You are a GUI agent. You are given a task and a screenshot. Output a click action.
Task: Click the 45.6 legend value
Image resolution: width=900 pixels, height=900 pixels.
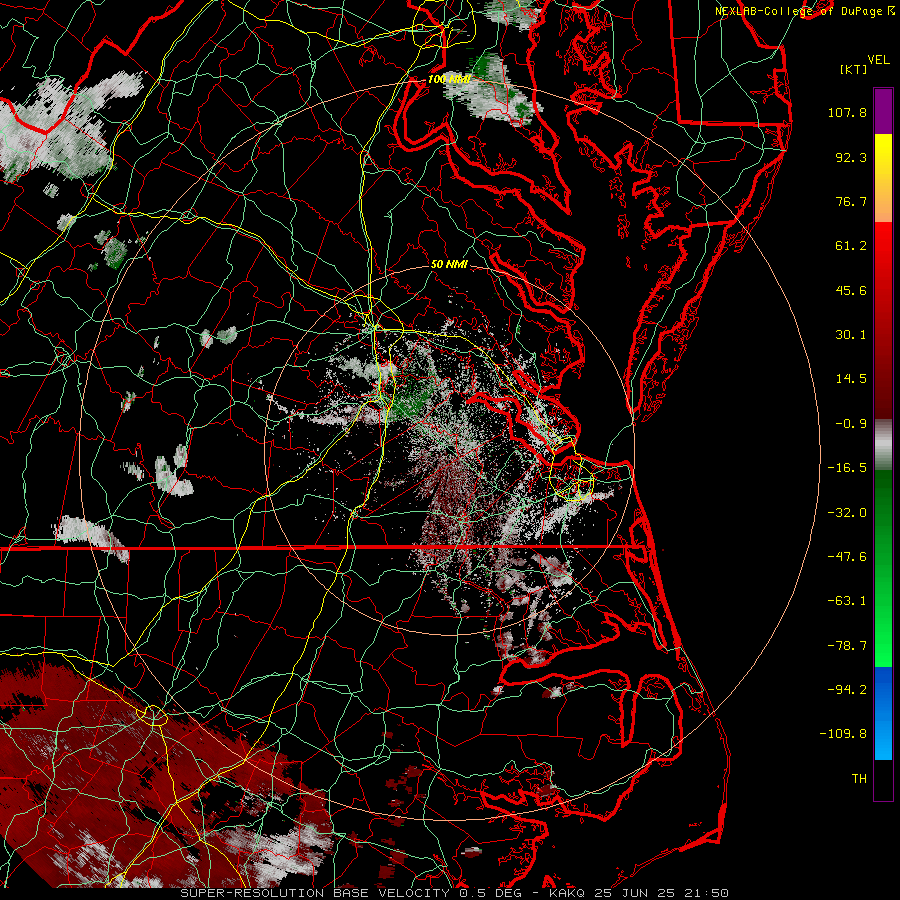pos(851,290)
